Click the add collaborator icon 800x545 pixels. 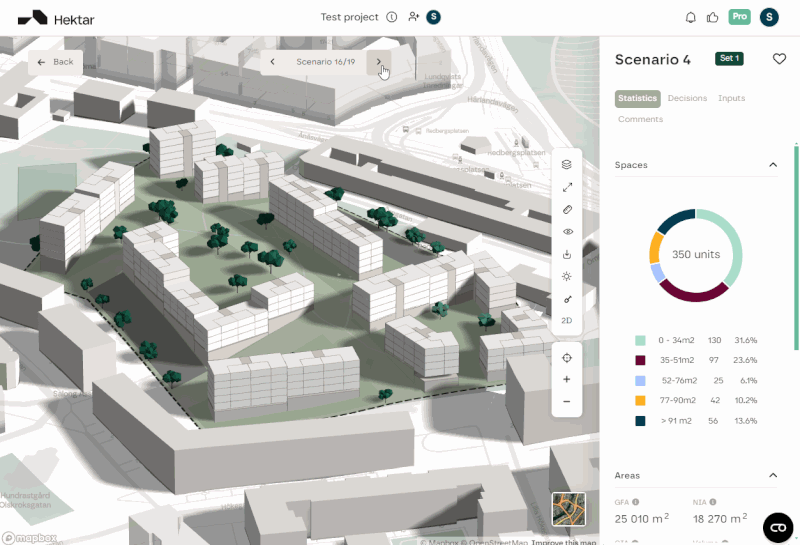click(x=414, y=17)
